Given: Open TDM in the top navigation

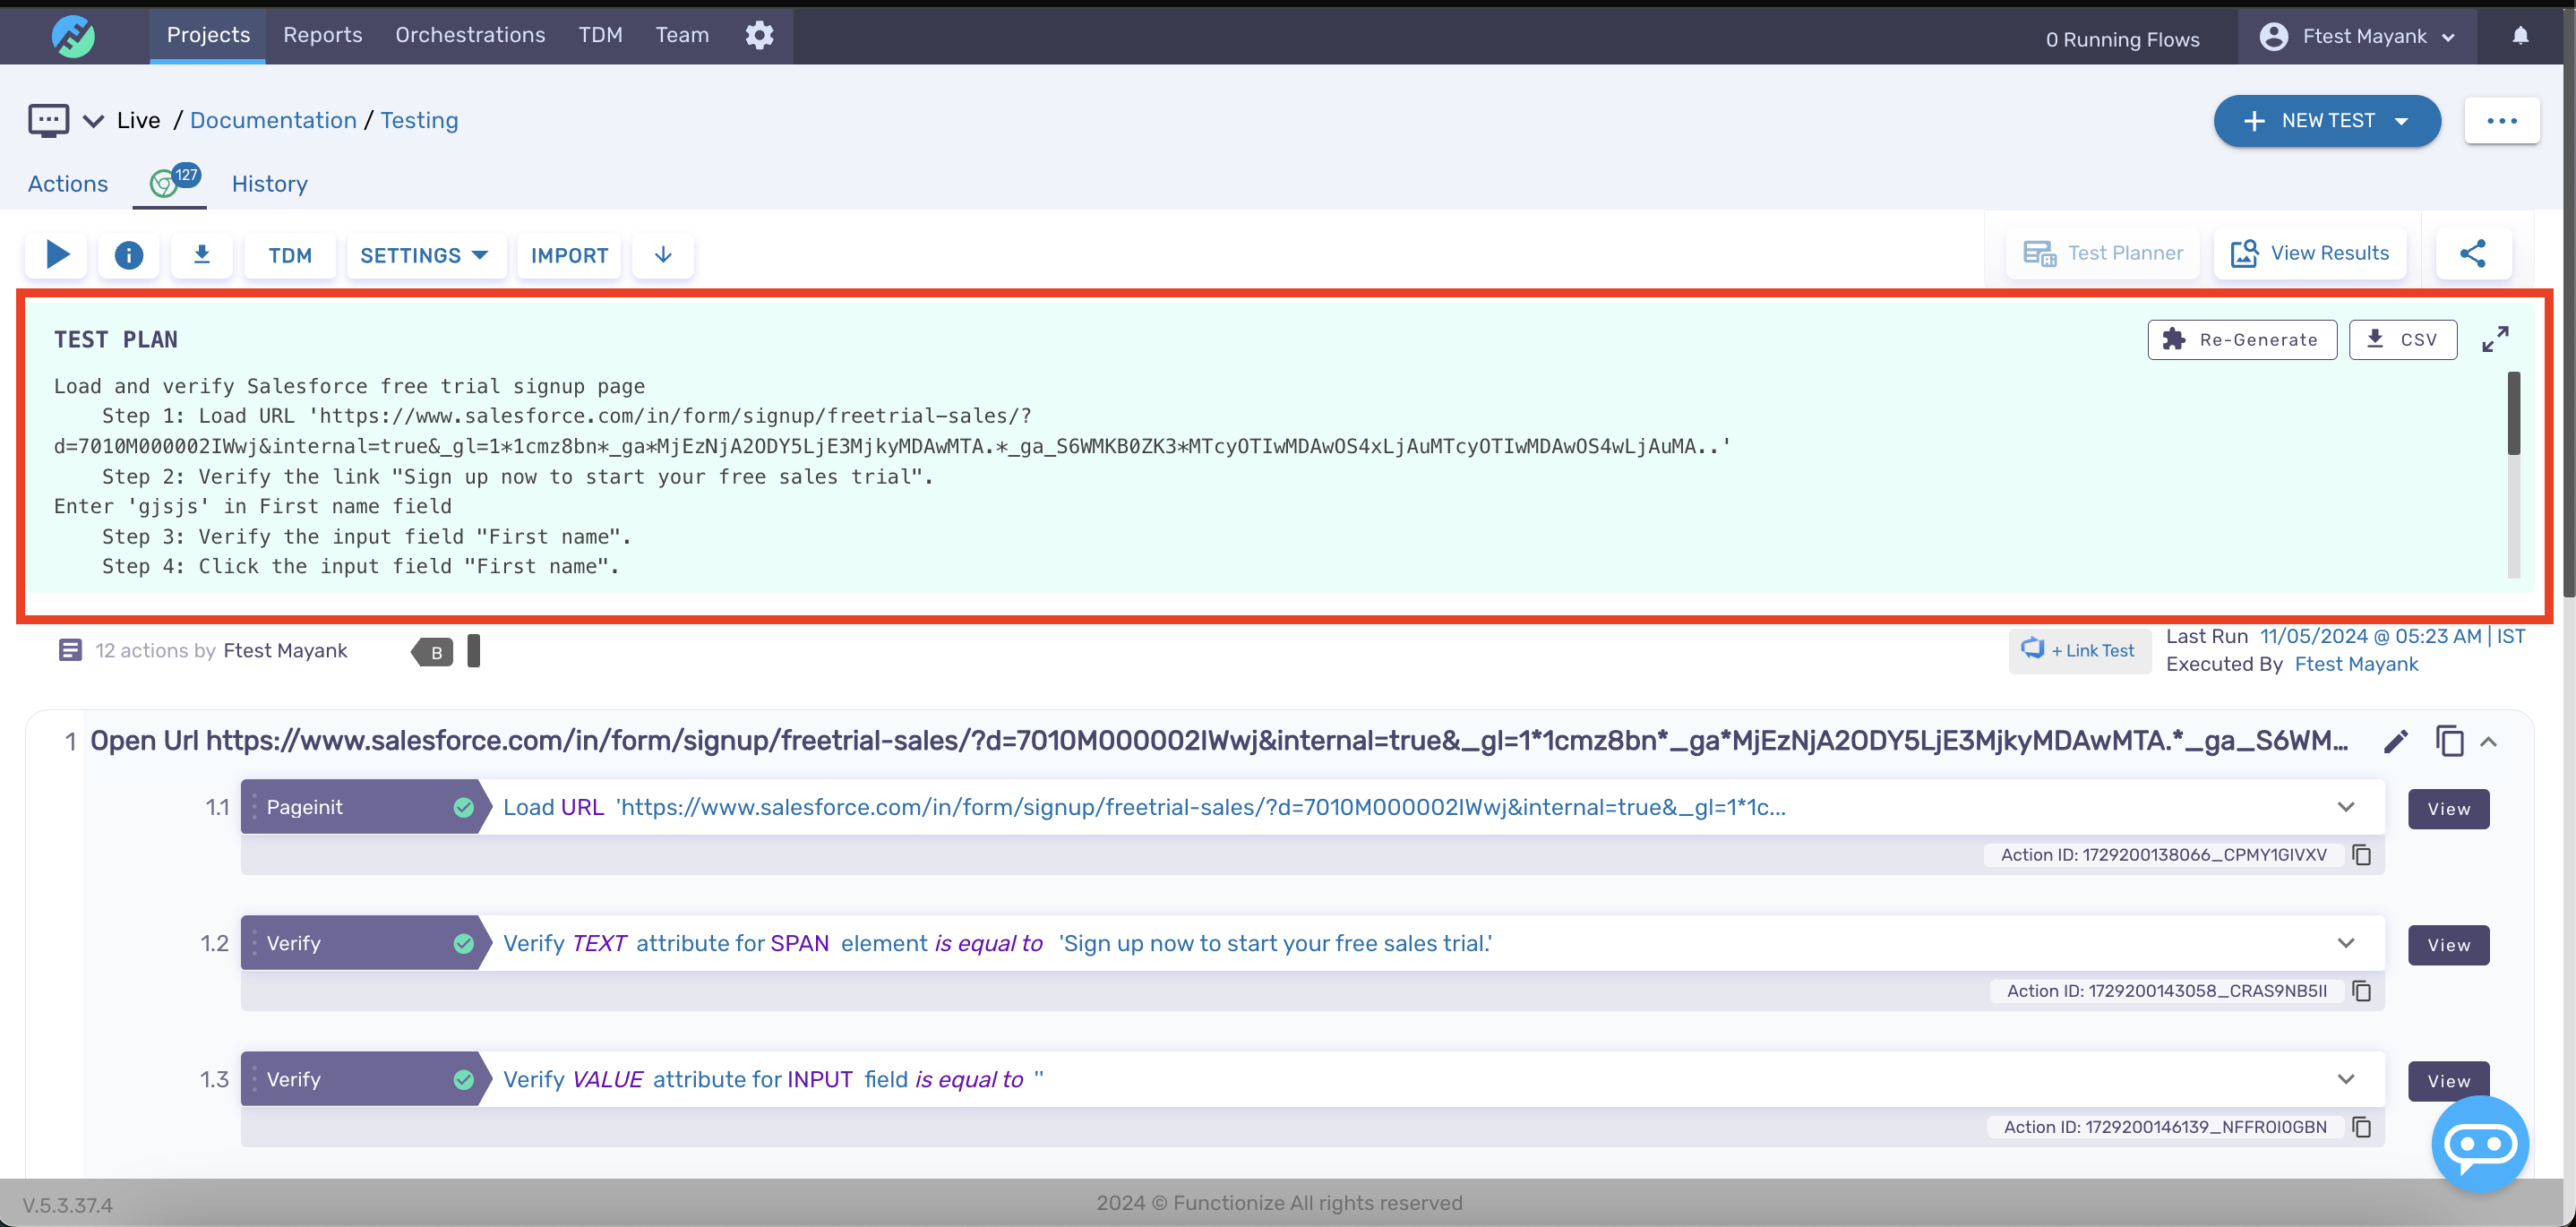Looking at the screenshot, I should coord(600,35).
